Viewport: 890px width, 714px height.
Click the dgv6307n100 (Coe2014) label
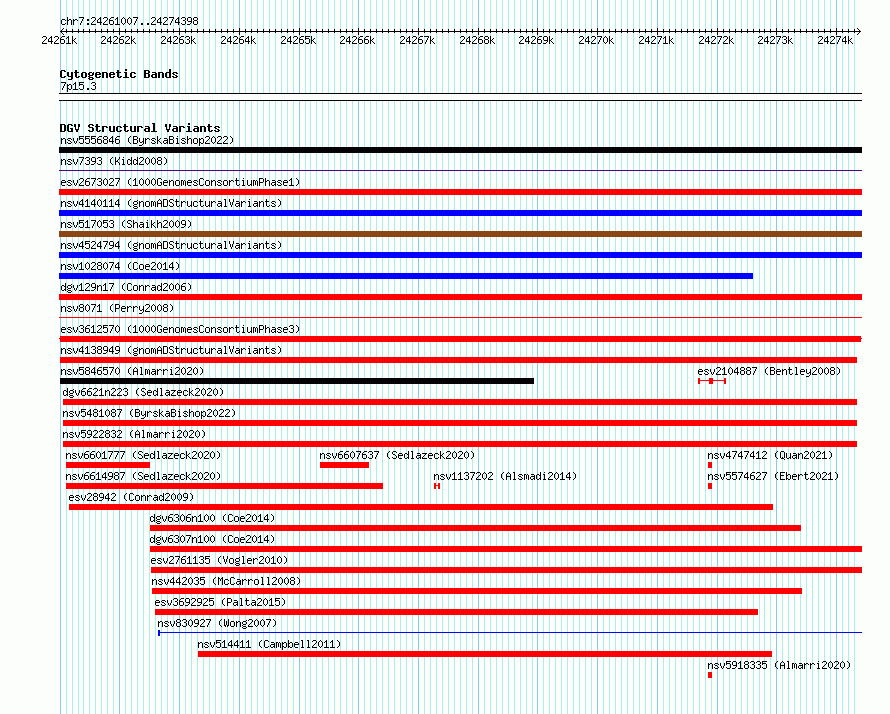212,539
